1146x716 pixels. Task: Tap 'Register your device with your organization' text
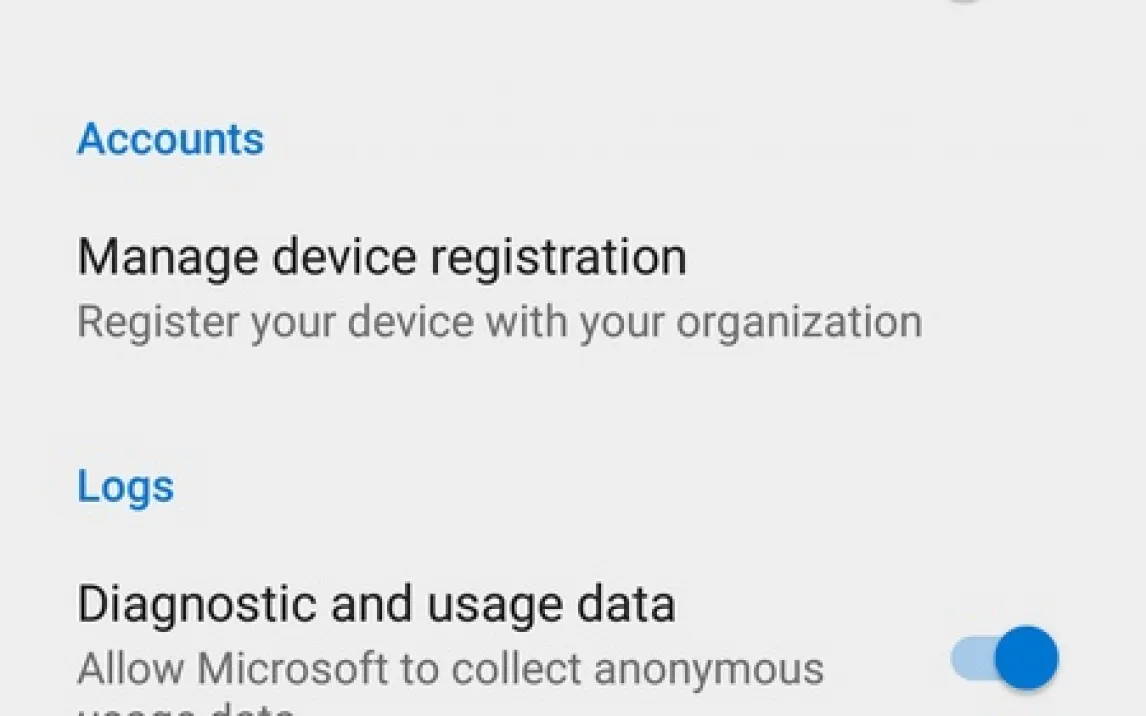[499, 323]
